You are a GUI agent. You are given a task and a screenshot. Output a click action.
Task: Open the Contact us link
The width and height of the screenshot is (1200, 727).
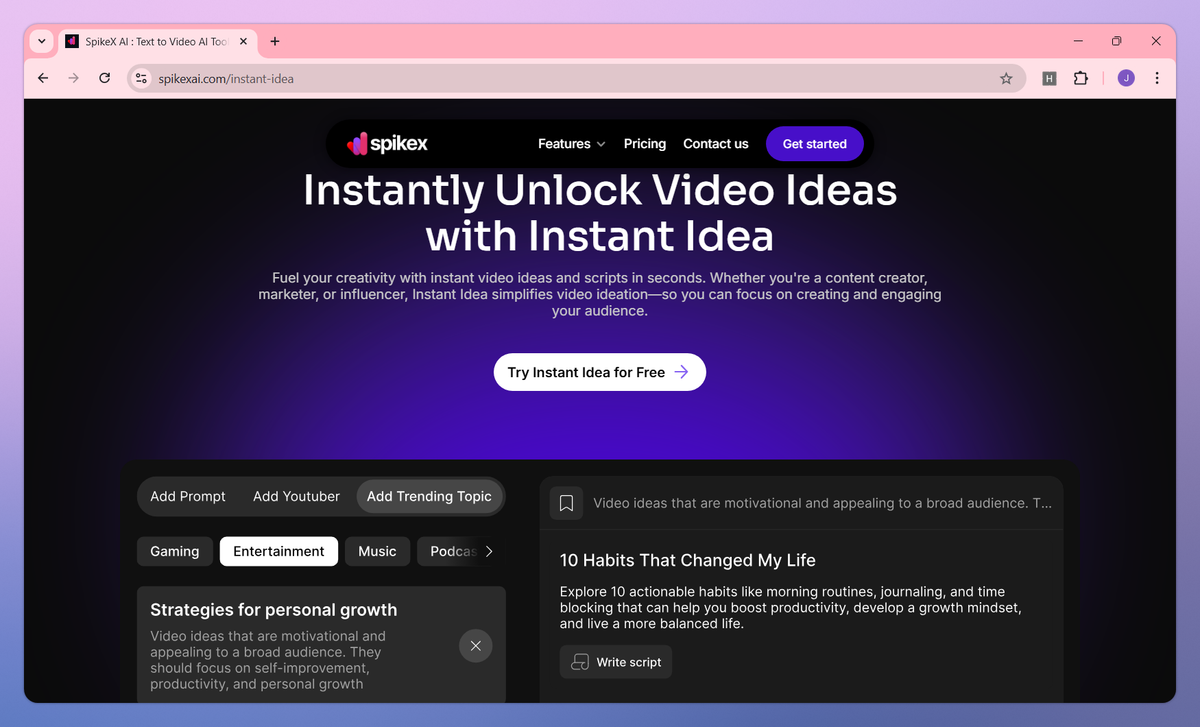pyautogui.click(x=716, y=144)
